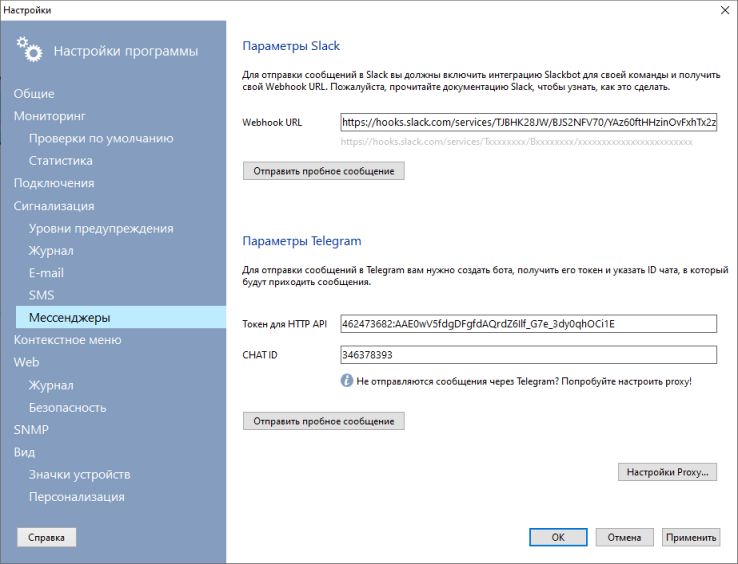Open Персонализация settings page
The image size is (738, 564).
tap(76, 497)
